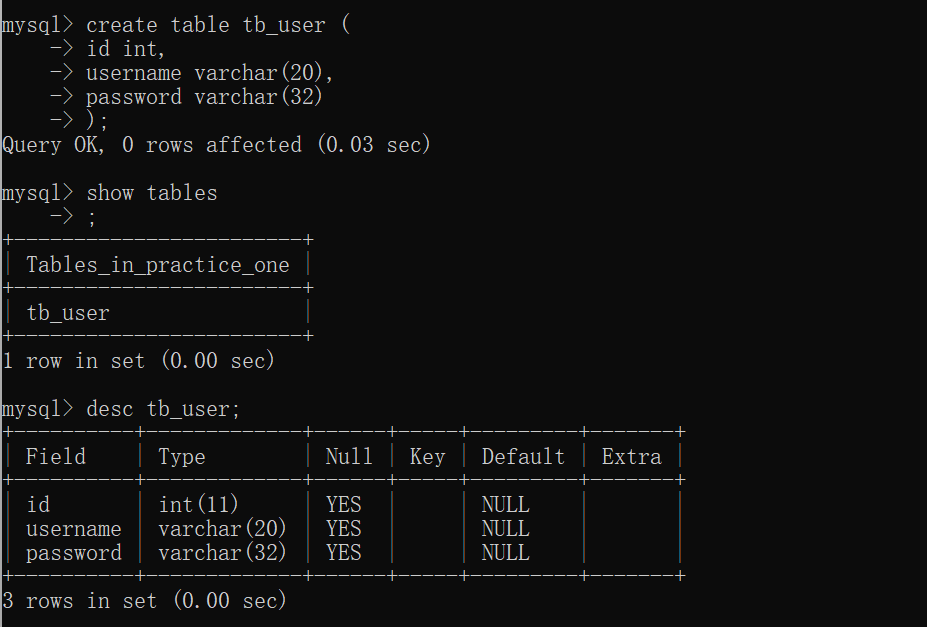This screenshot has width=927, height=627.
Task: Click the "desc tb_user;" command text
Action: (164, 409)
